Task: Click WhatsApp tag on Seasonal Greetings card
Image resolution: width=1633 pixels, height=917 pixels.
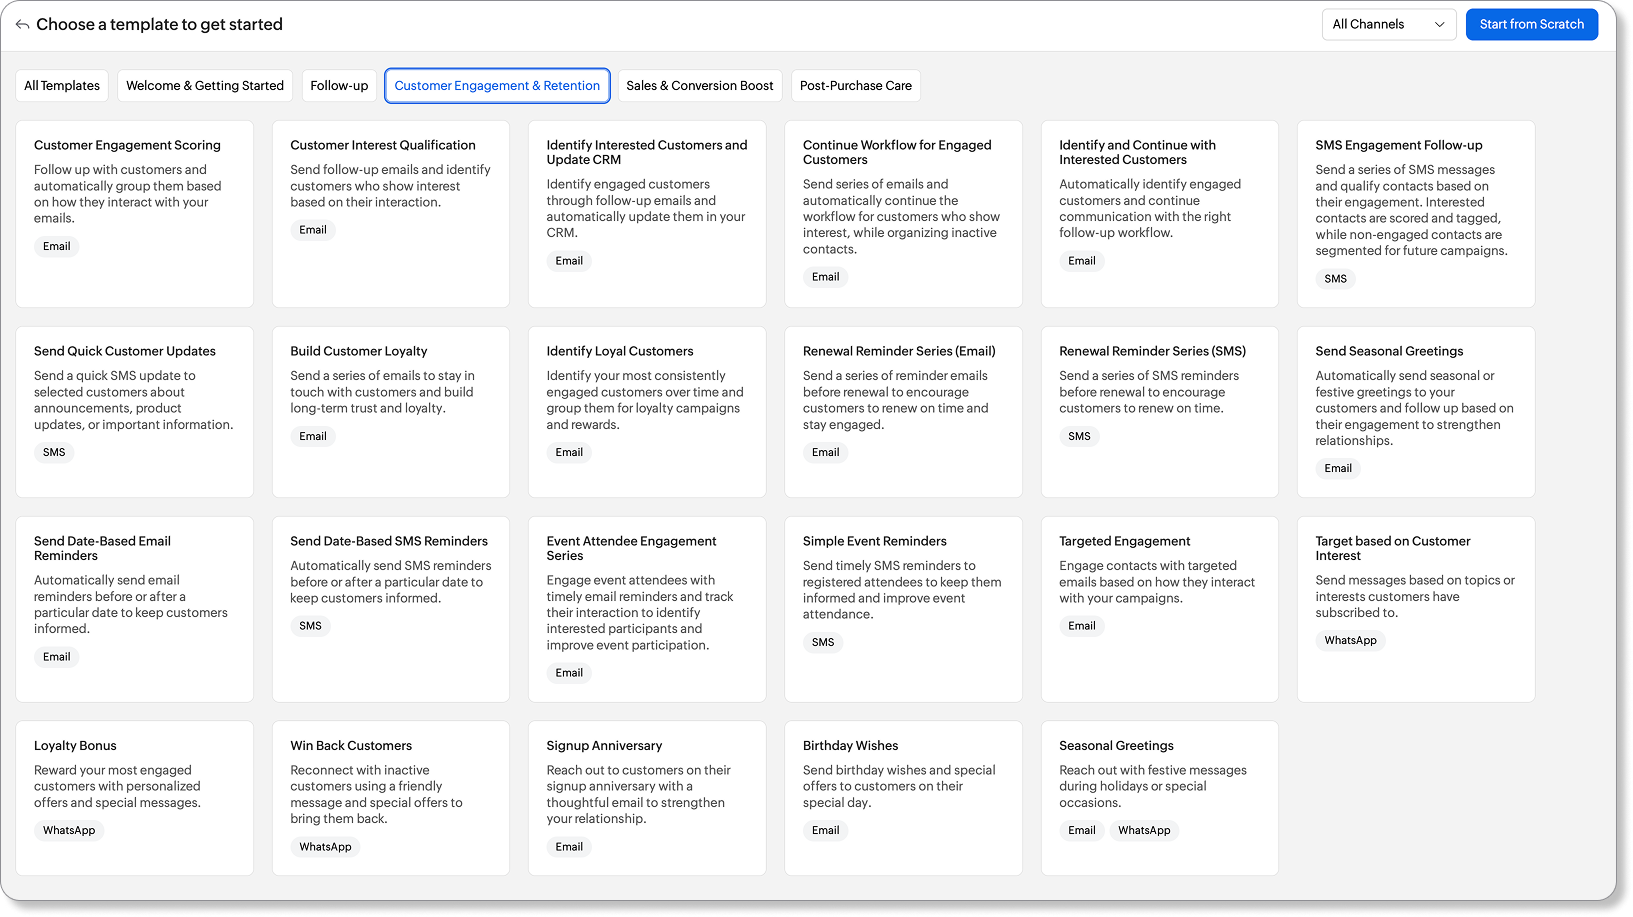Action: (x=1144, y=830)
